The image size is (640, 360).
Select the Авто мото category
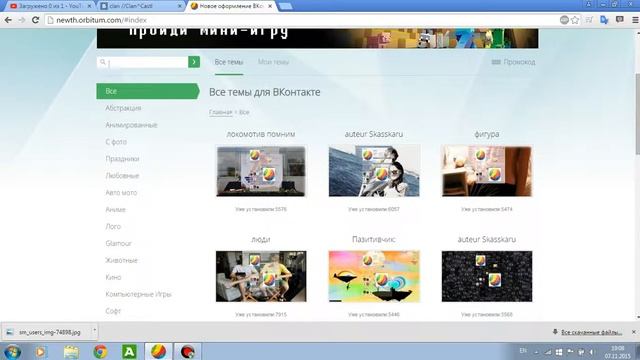coord(121,193)
